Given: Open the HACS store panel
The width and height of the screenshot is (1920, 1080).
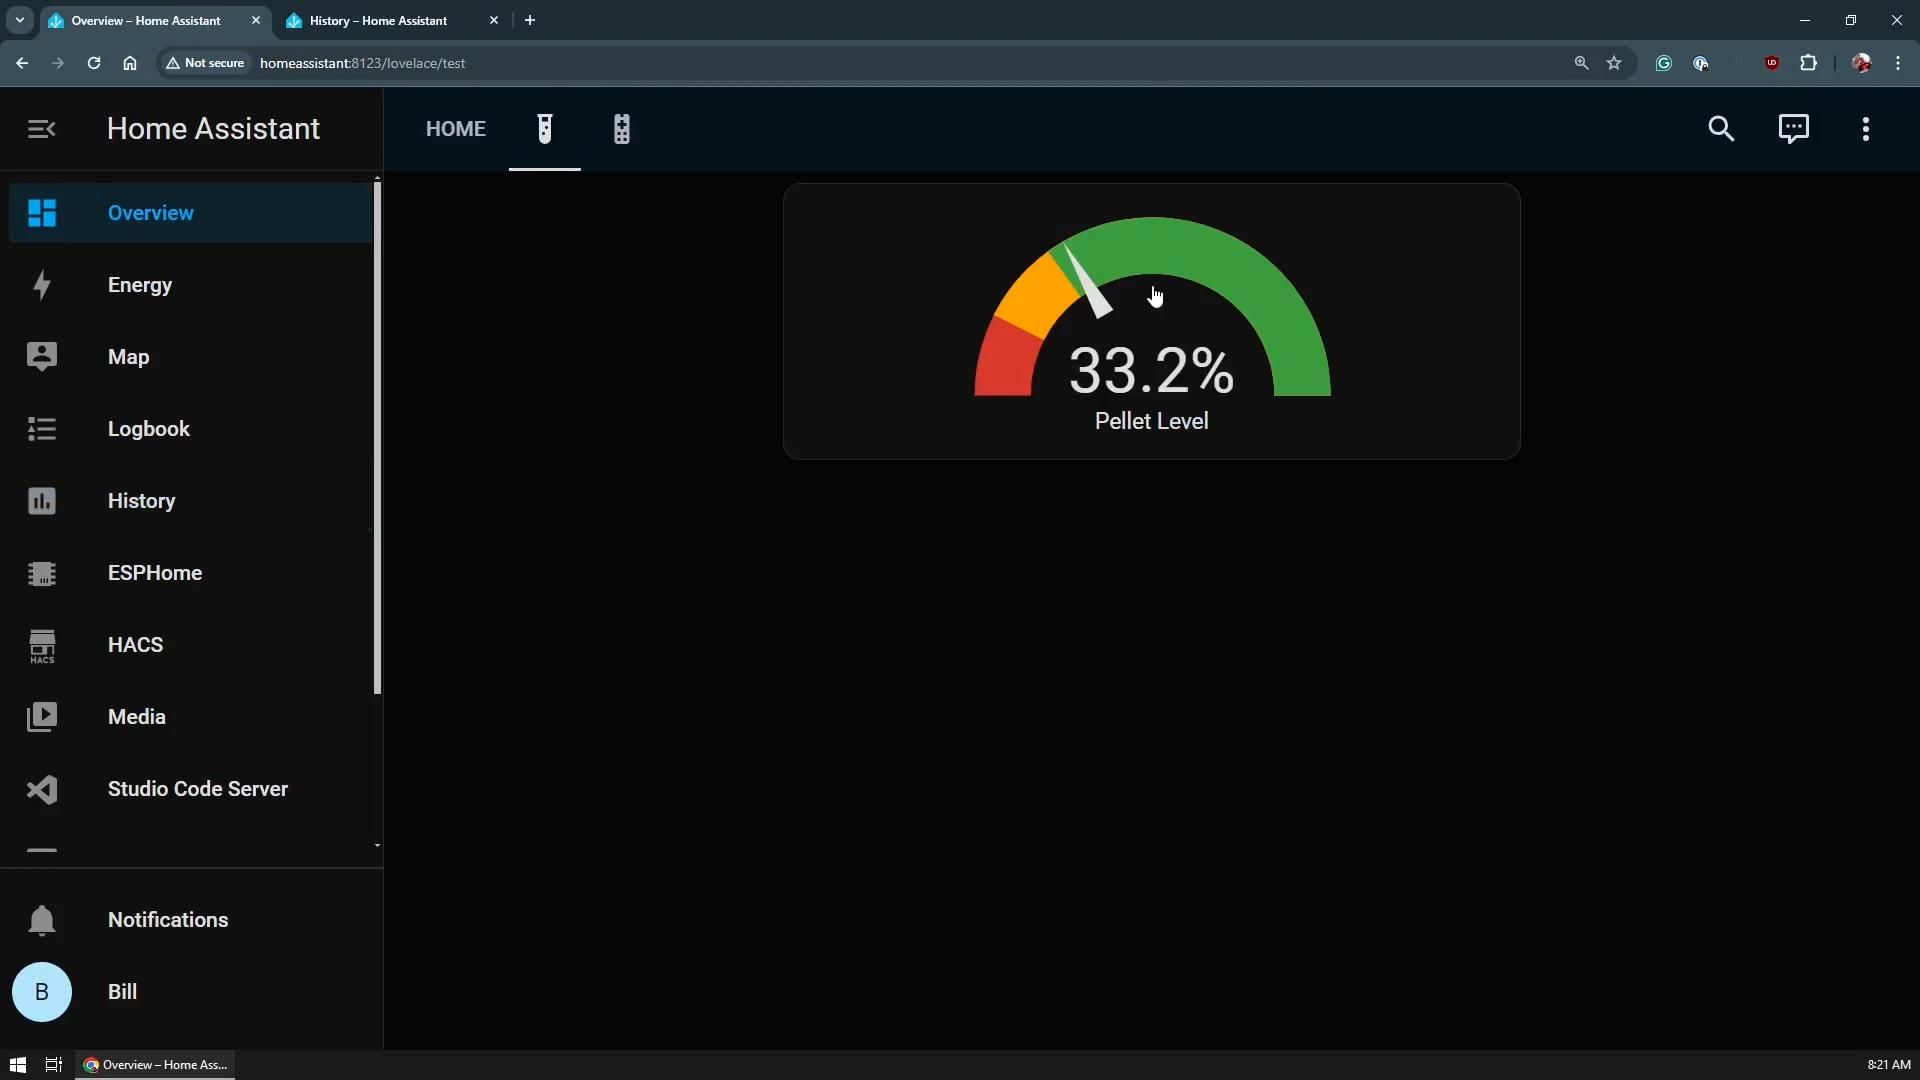Looking at the screenshot, I should click(x=135, y=645).
